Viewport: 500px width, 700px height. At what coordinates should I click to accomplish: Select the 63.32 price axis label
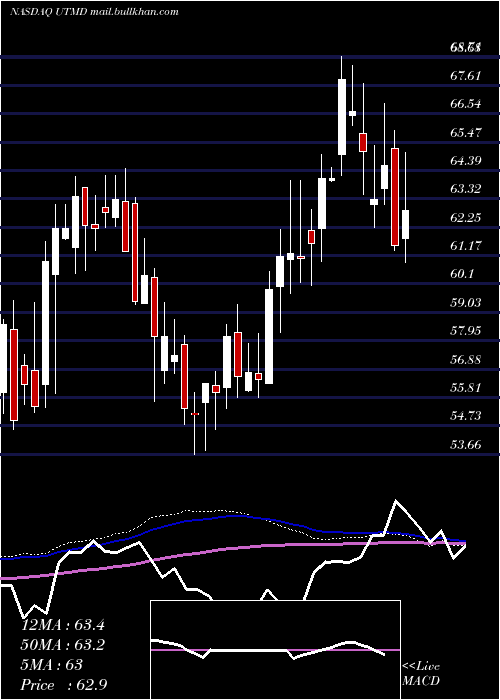(x=466, y=189)
